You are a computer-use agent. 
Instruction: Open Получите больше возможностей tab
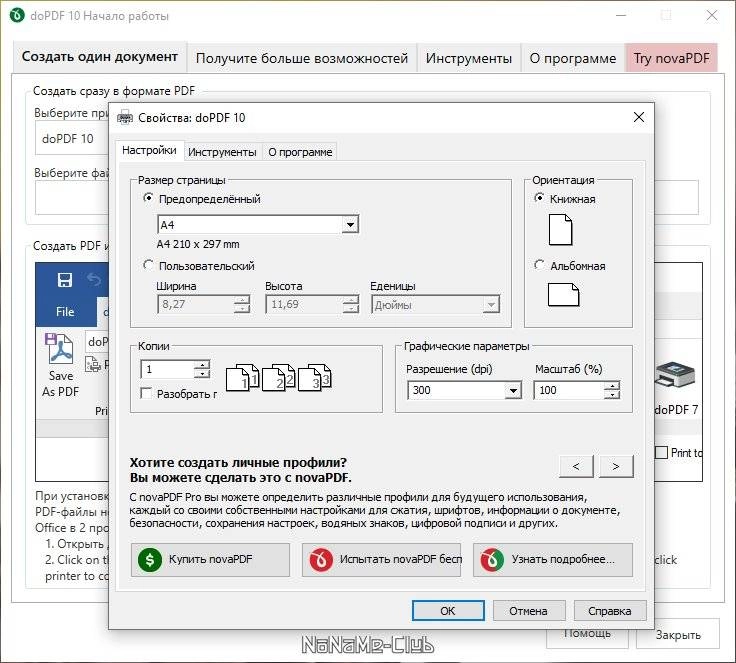pos(302,58)
